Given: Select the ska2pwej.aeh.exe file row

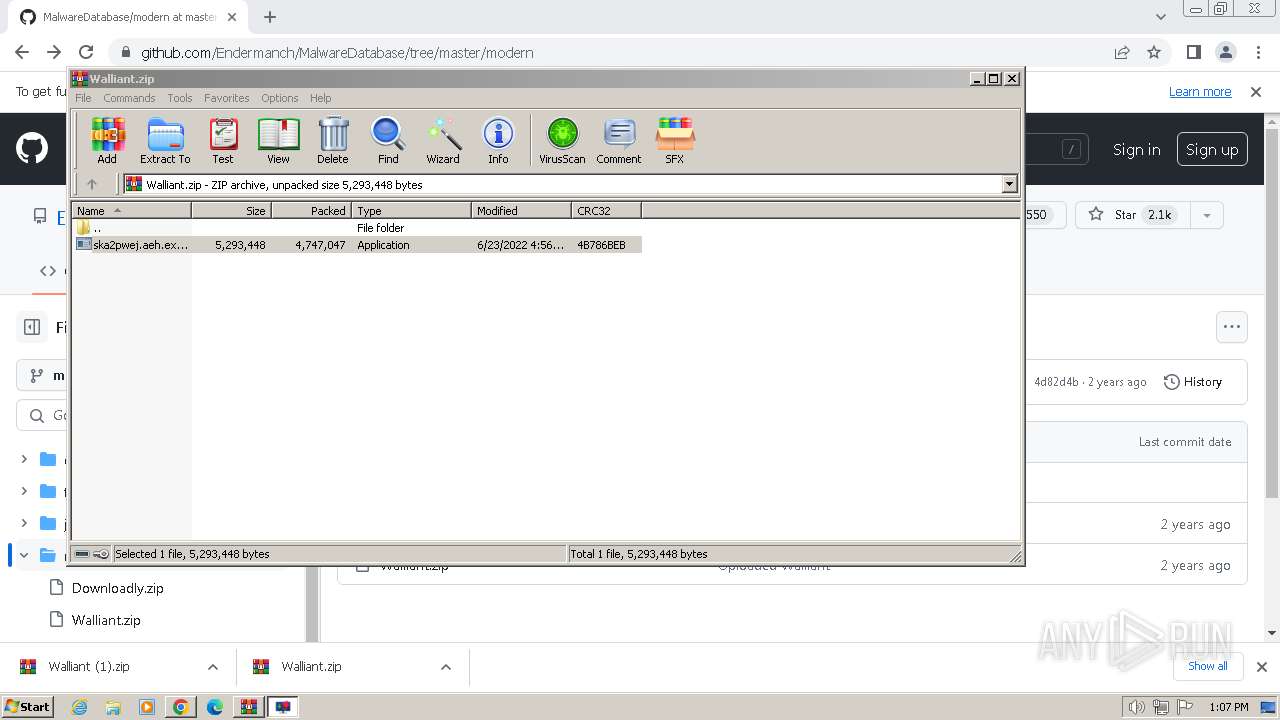Looking at the screenshot, I should coord(357,245).
